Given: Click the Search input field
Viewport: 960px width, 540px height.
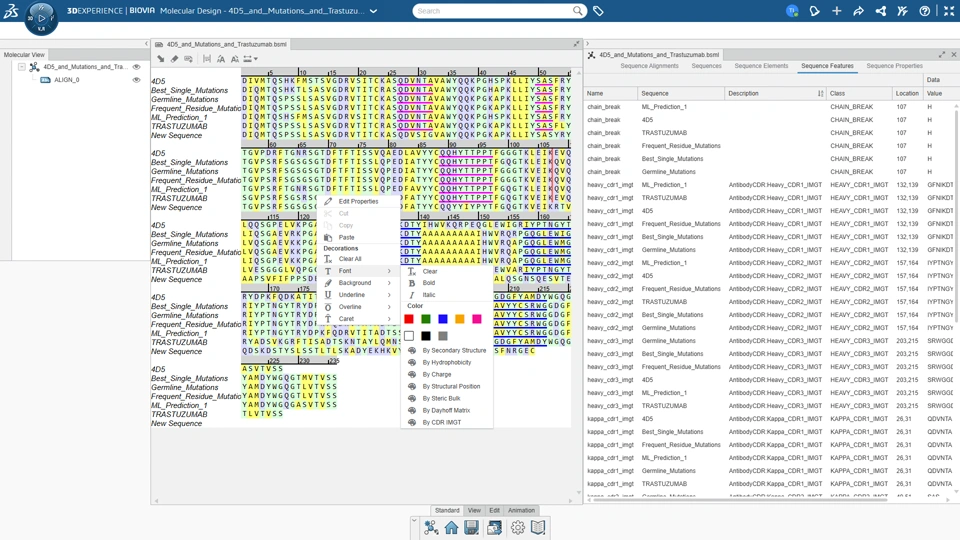Looking at the screenshot, I should click(493, 10).
